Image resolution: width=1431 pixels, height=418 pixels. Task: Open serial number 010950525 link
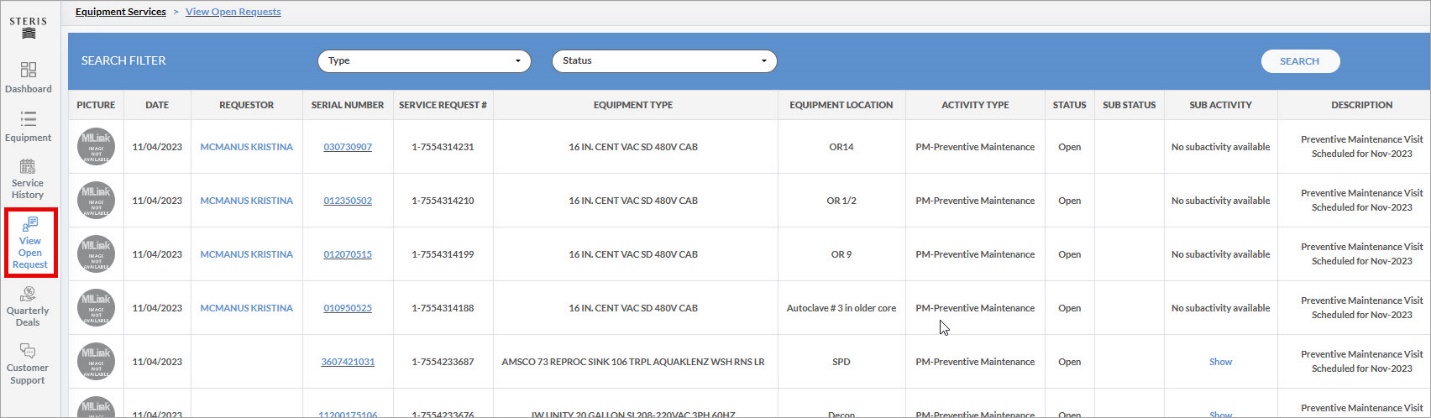coord(347,308)
